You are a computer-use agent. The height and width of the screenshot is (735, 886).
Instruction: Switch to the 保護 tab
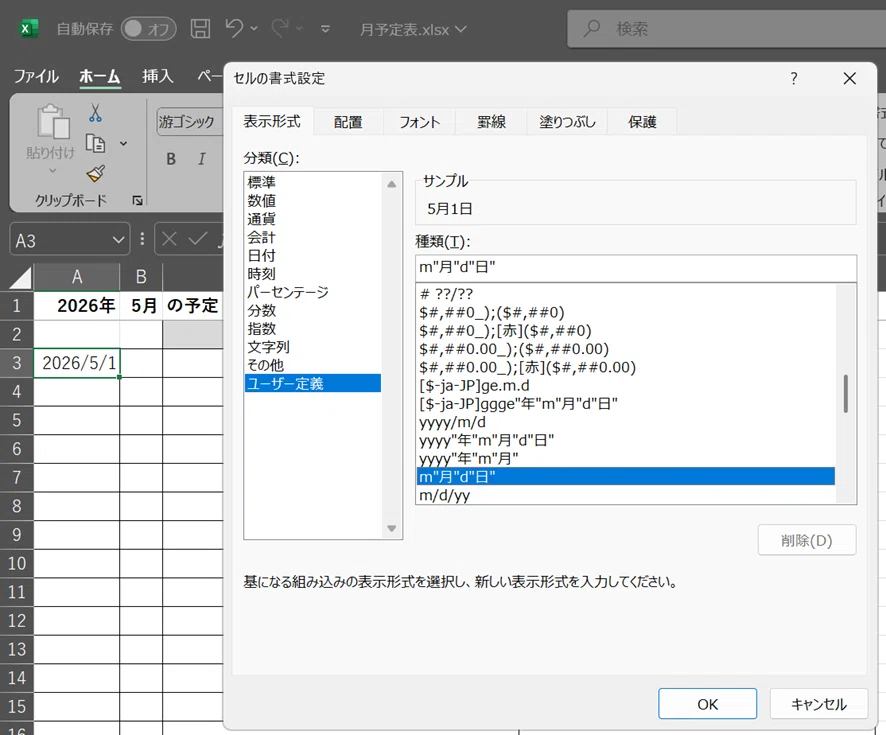tap(642, 122)
